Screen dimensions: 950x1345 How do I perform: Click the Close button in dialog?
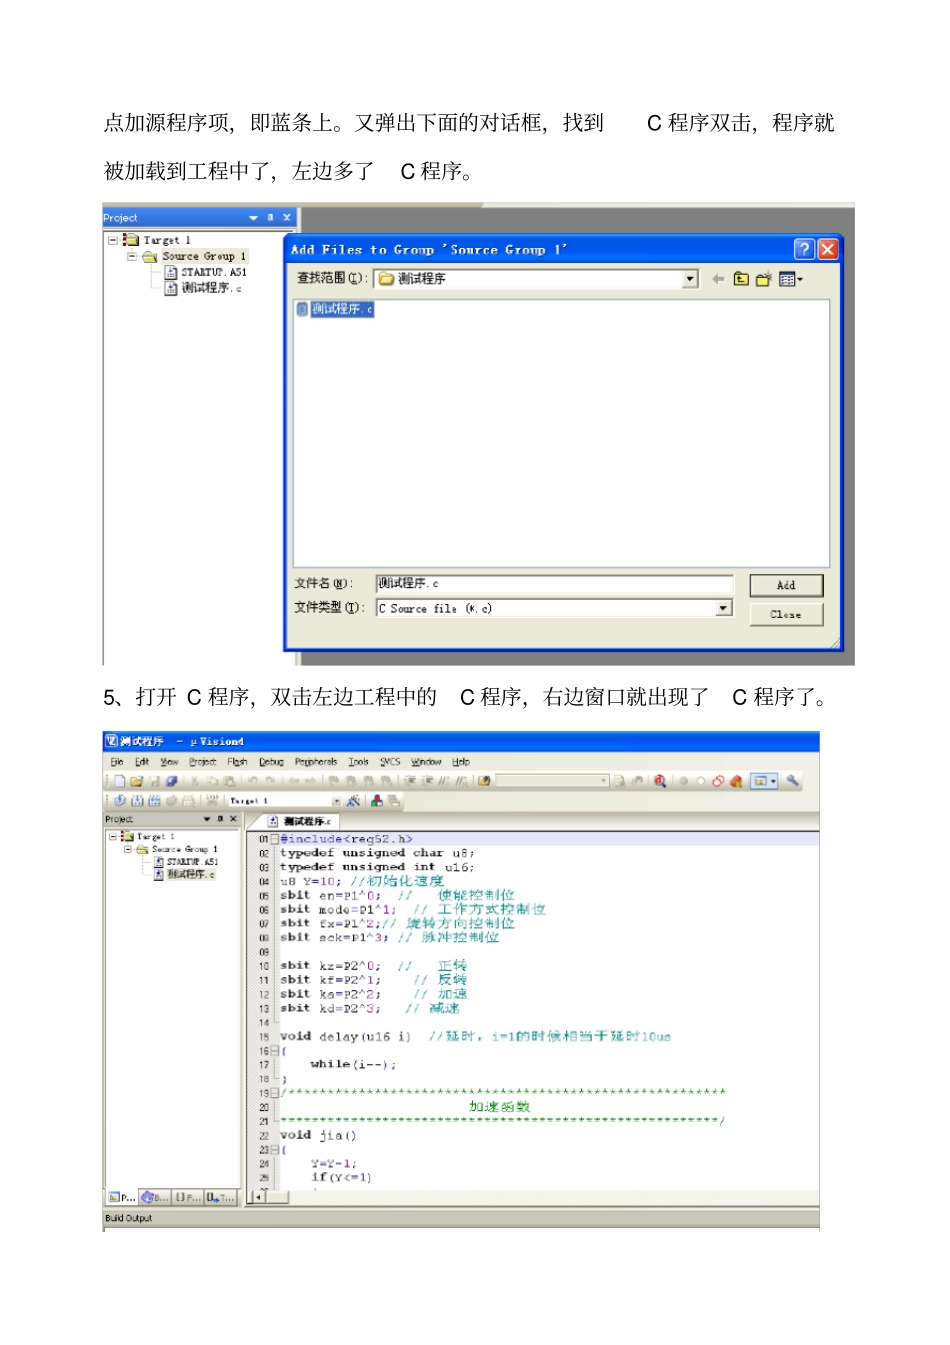[x=786, y=614]
